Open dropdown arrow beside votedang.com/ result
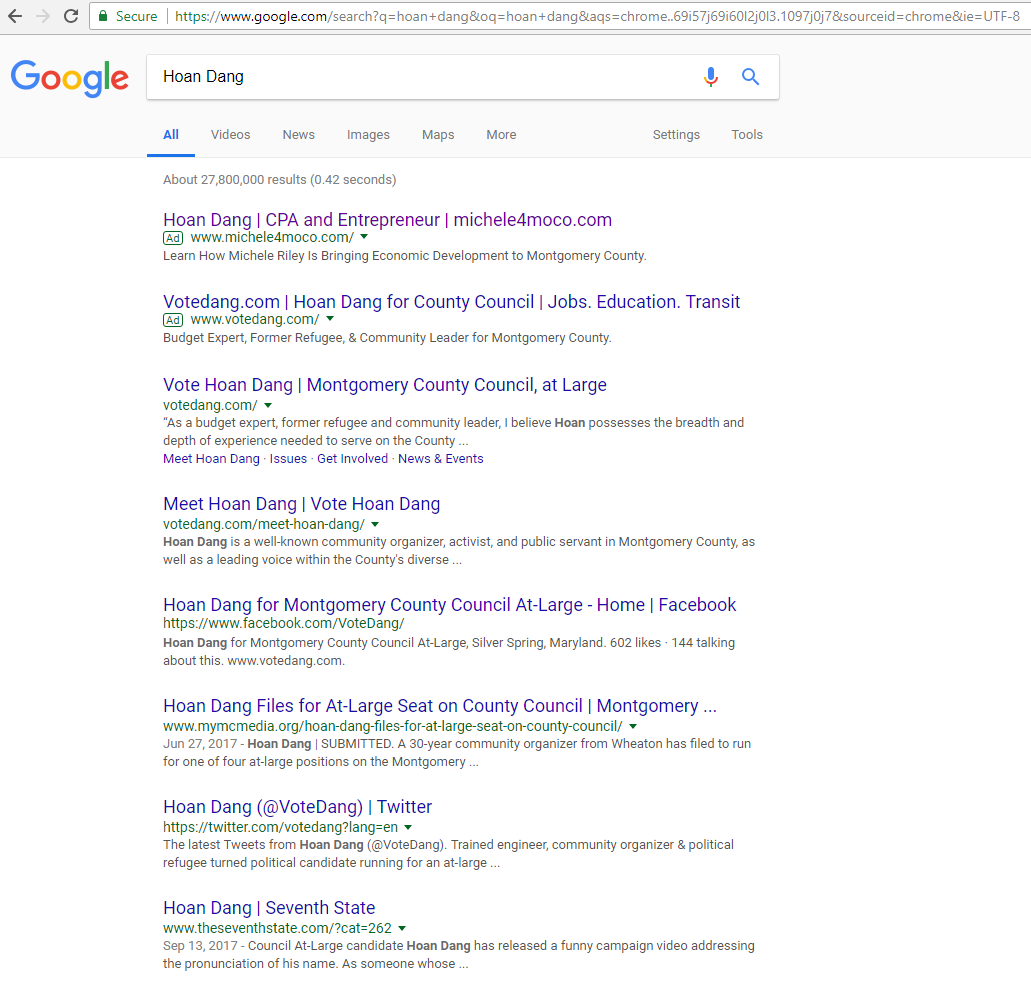The width and height of the screenshot is (1031, 995). pos(268,406)
